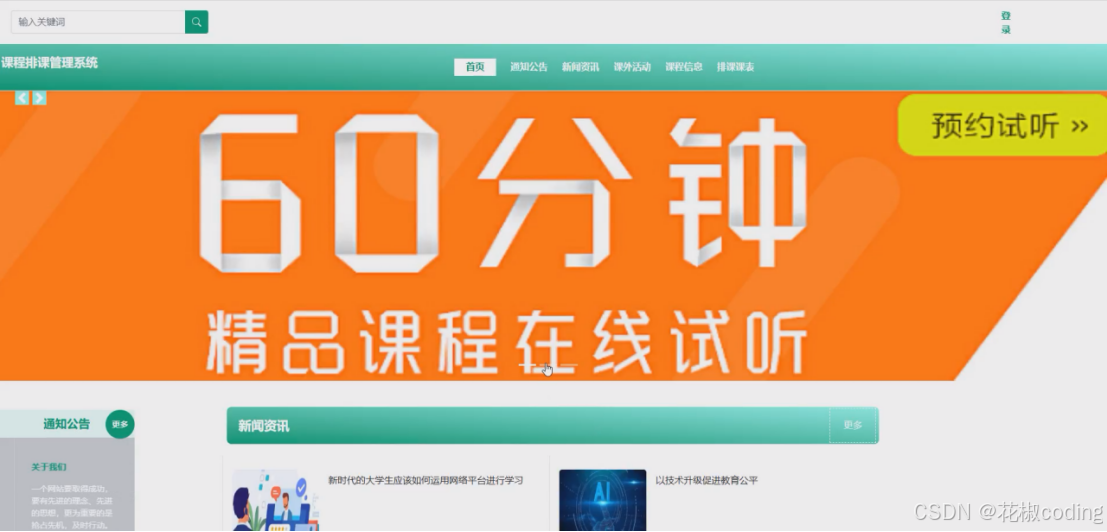Open the news article about 大学生 online learning

tap(426, 480)
